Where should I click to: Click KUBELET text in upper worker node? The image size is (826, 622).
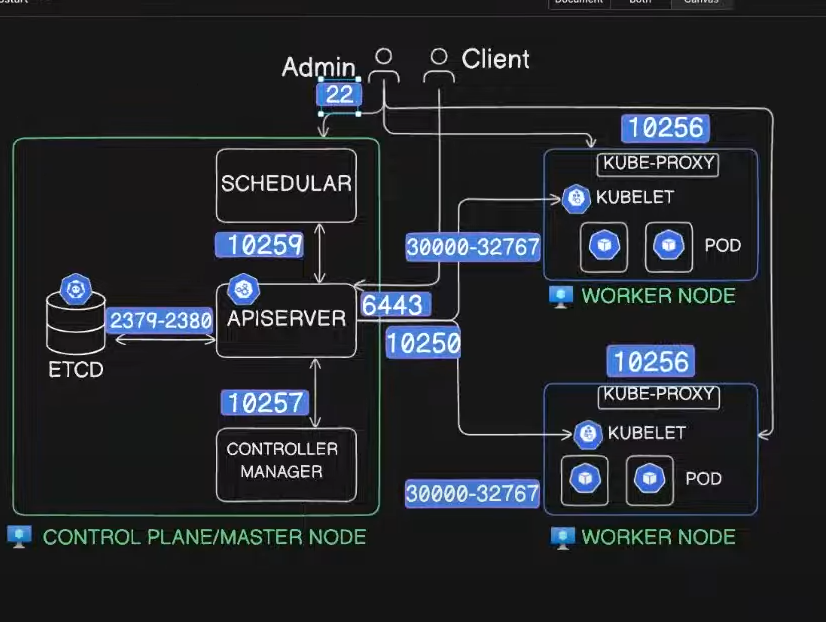(635, 198)
